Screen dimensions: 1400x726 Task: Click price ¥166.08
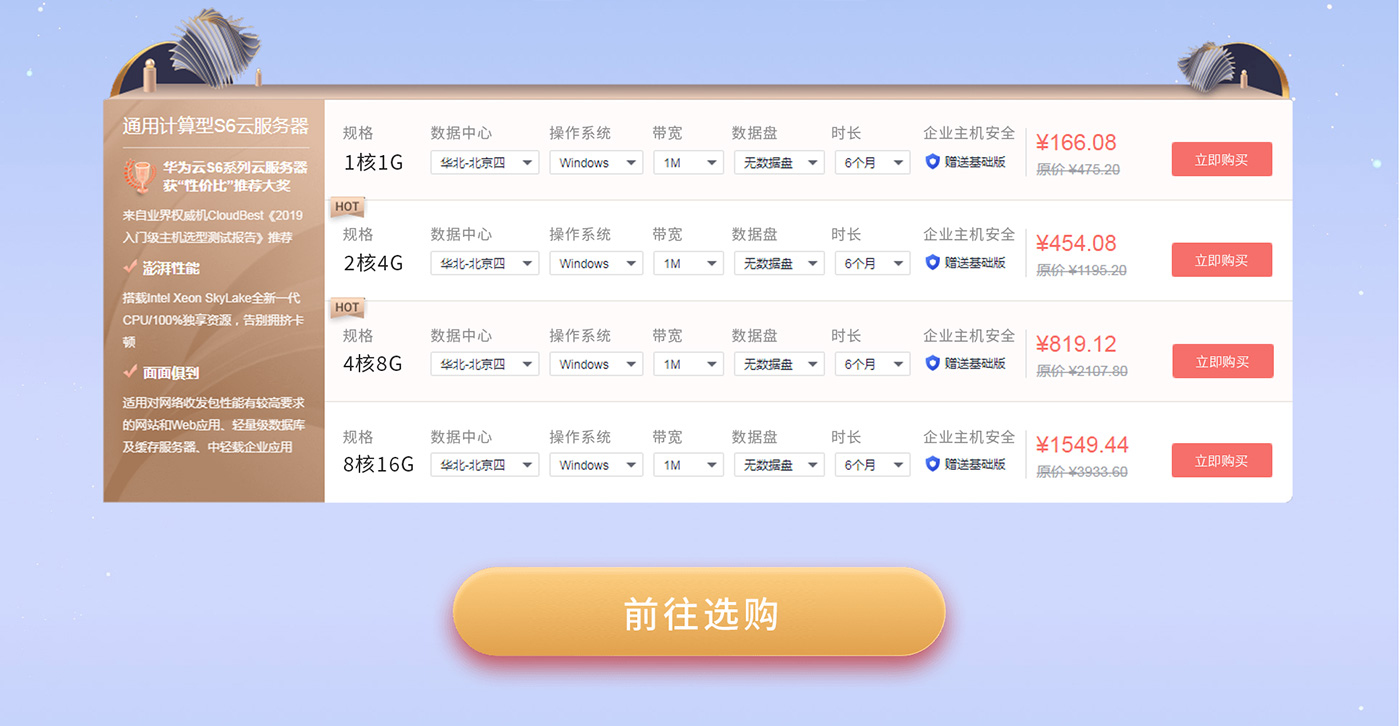[x=1076, y=143]
